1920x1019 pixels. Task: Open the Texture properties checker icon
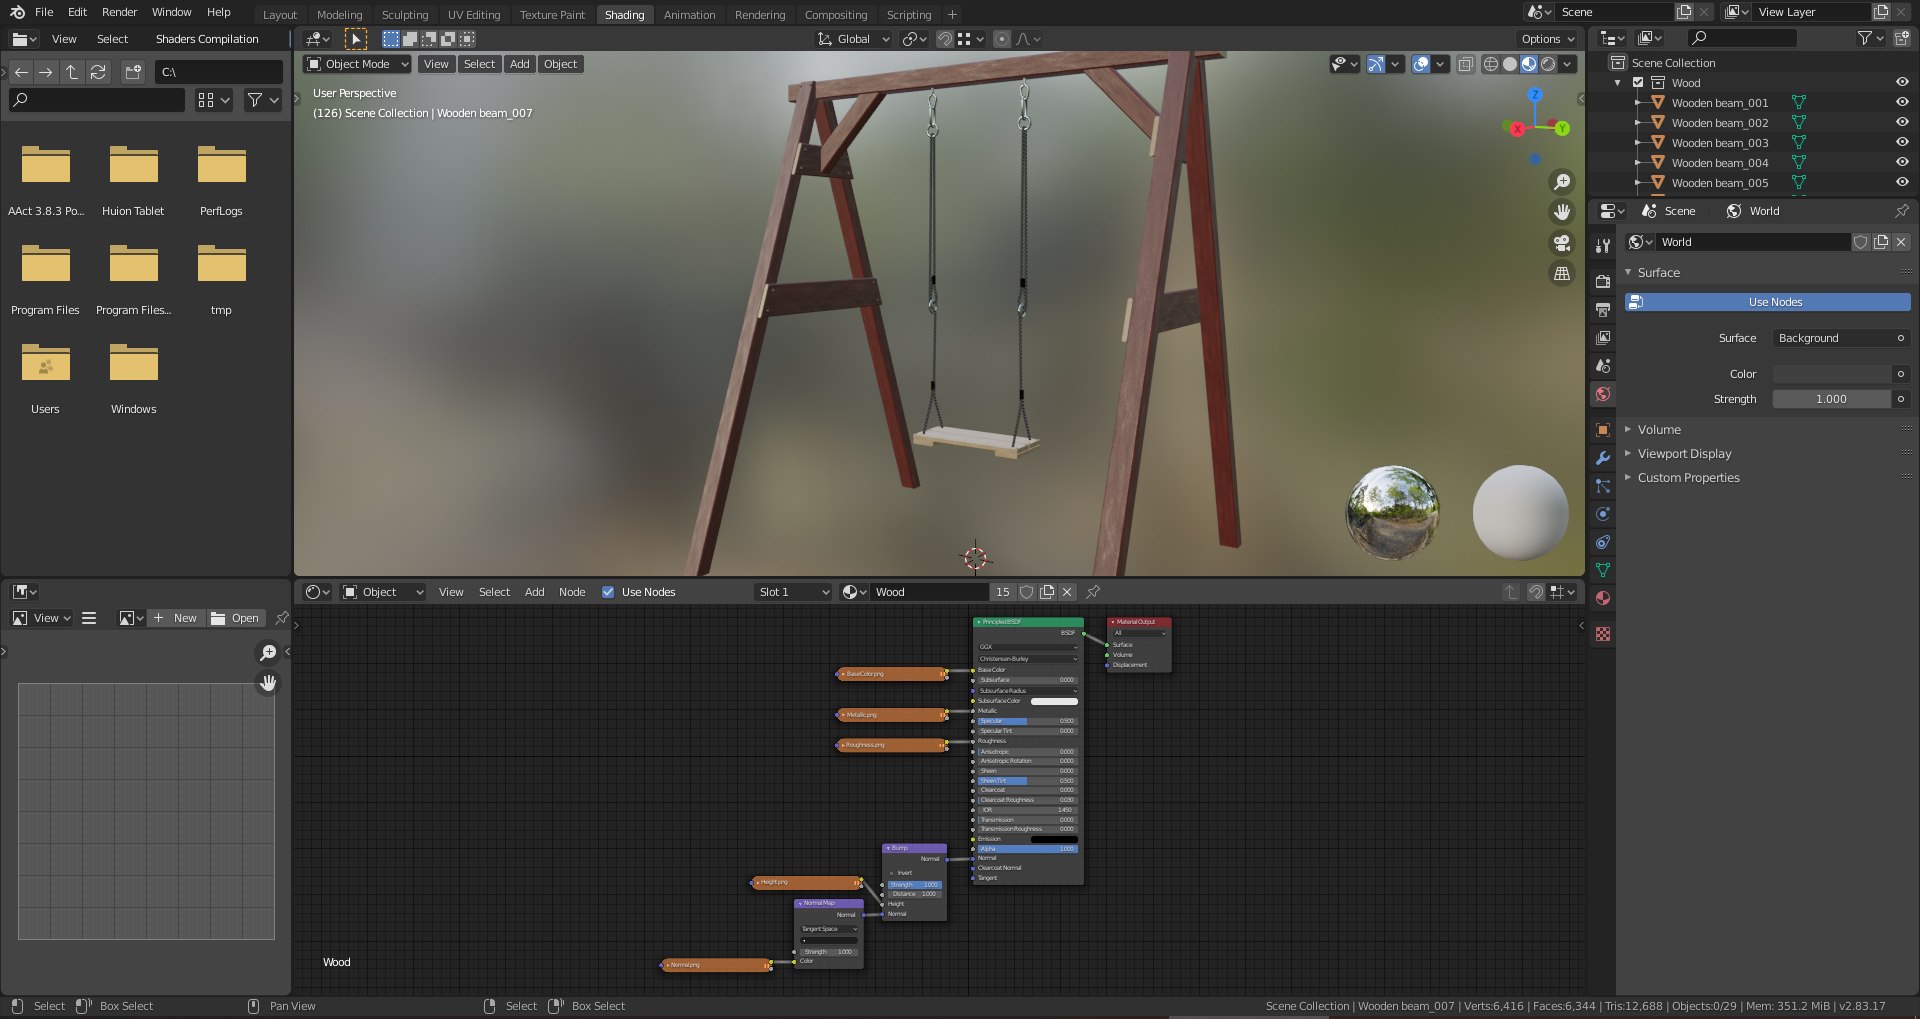[1603, 634]
